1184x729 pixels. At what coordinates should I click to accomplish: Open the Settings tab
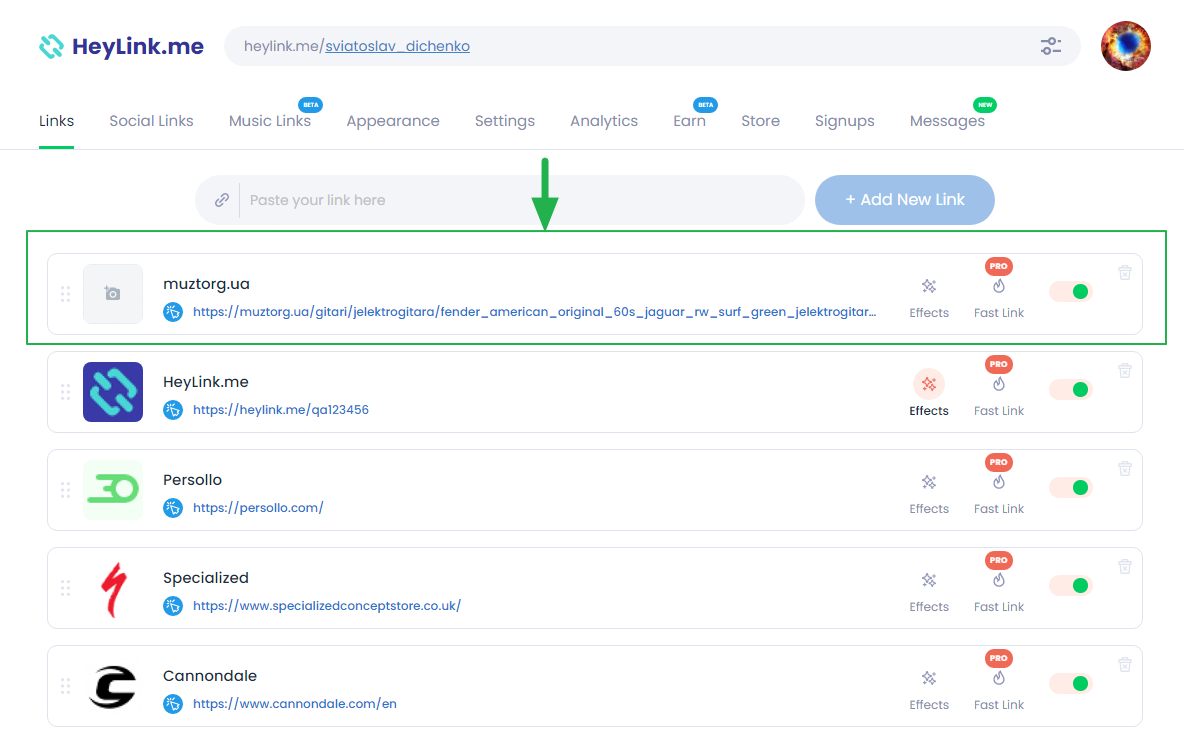504,121
